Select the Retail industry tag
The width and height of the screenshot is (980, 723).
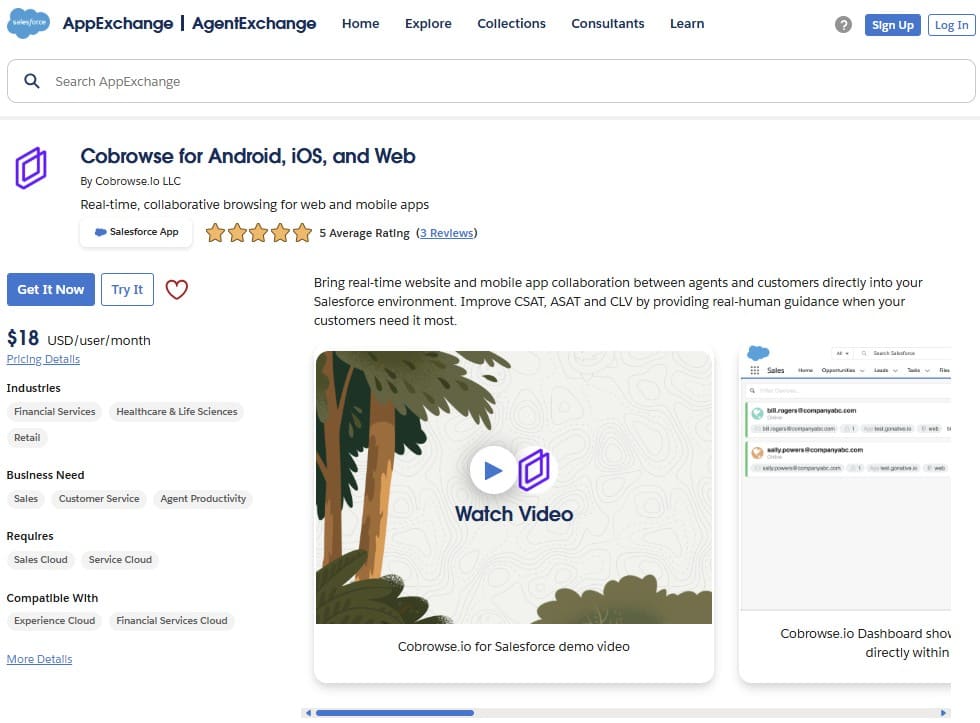(27, 437)
